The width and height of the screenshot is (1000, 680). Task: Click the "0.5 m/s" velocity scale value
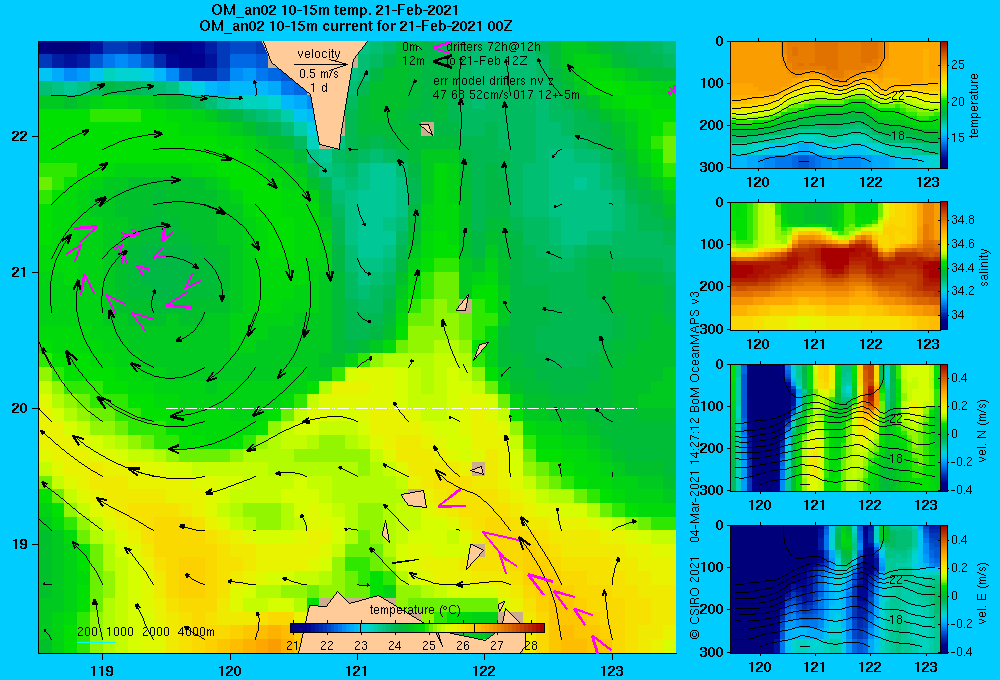(x=318, y=74)
